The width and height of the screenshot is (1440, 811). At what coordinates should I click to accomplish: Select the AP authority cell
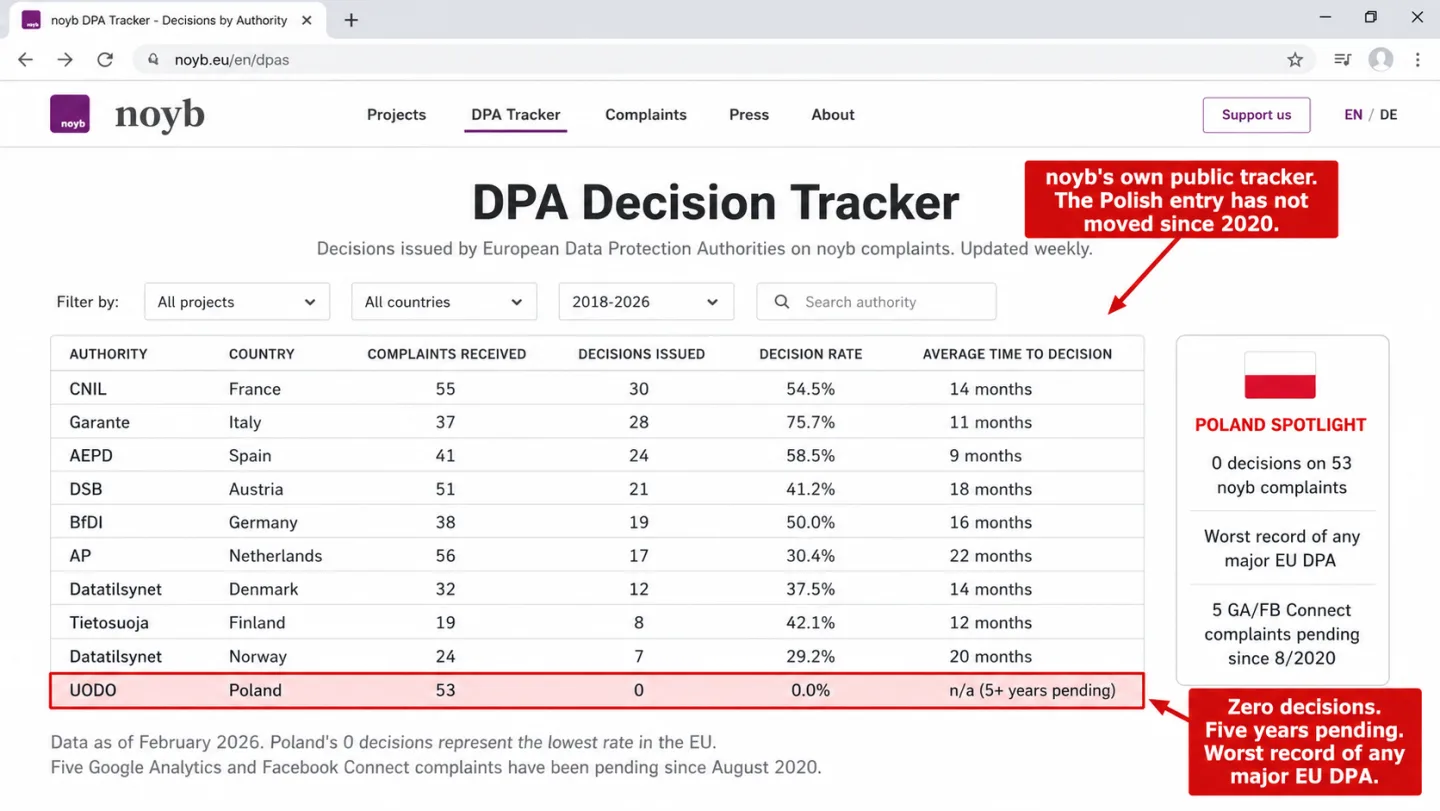80,556
